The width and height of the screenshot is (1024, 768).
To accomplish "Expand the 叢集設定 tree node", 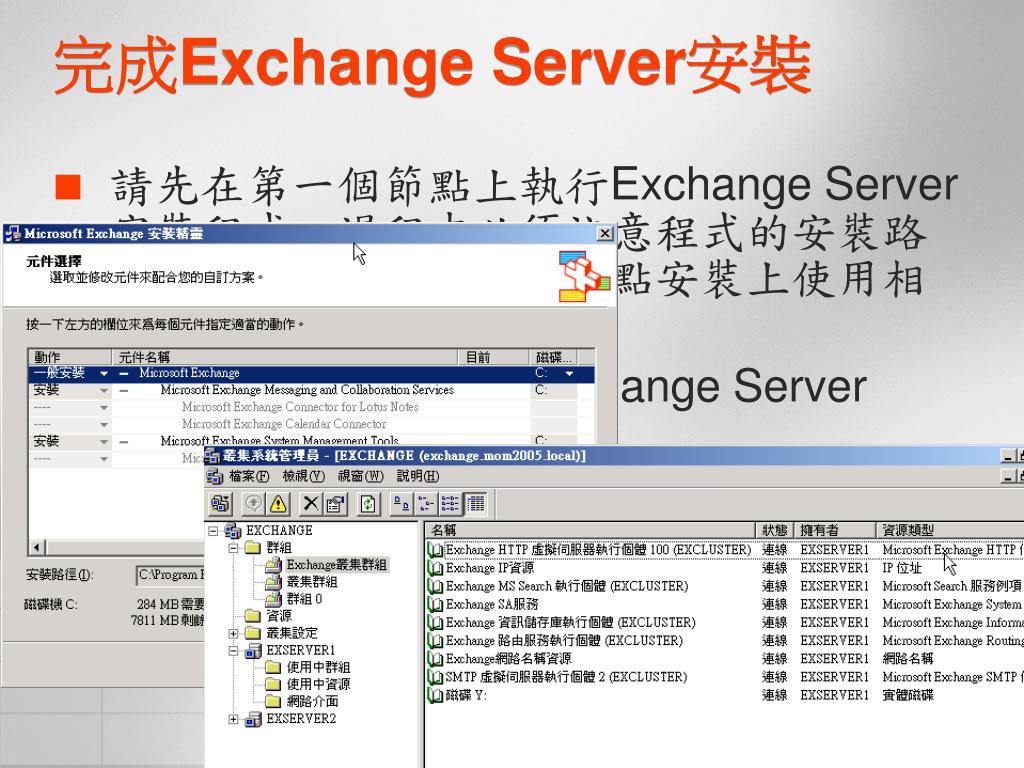I will (233, 633).
